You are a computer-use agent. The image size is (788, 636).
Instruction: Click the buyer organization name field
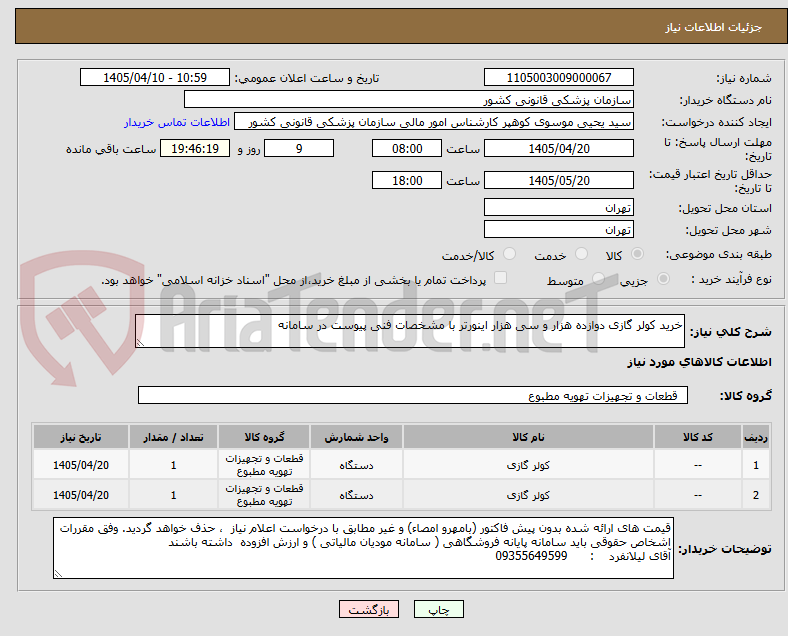point(409,99)
